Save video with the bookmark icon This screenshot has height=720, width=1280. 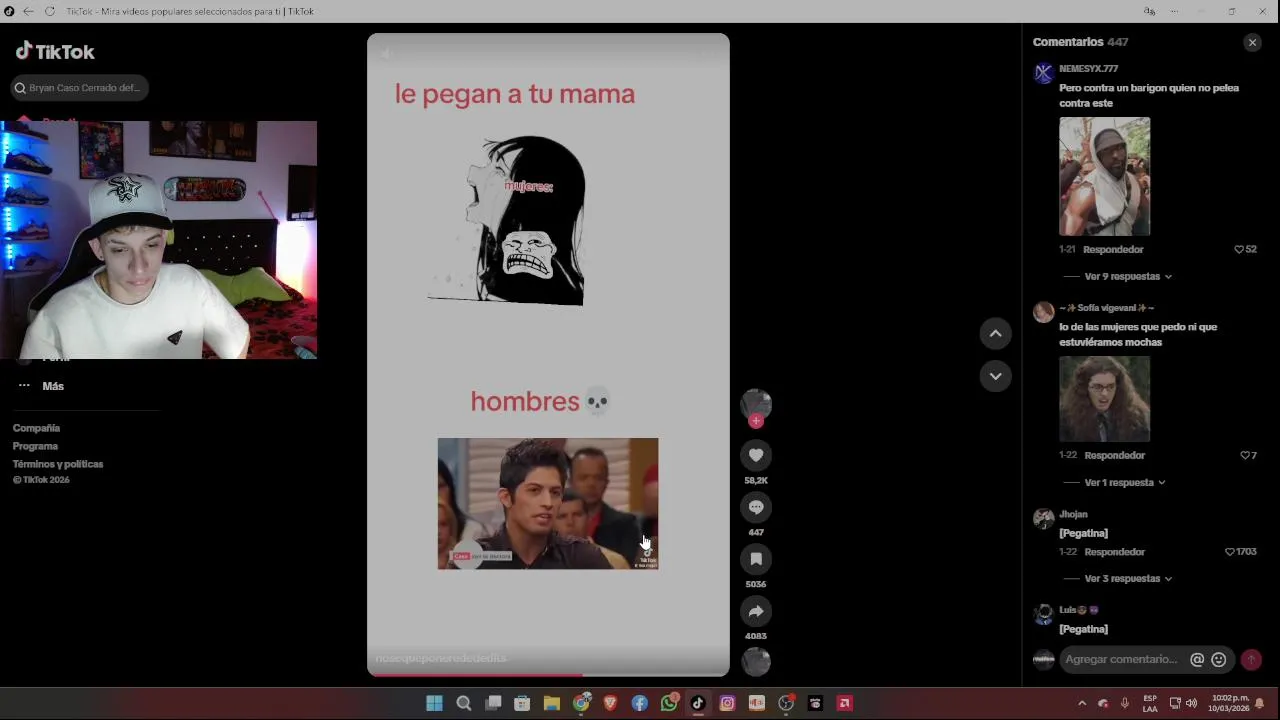tap(756, 559)
